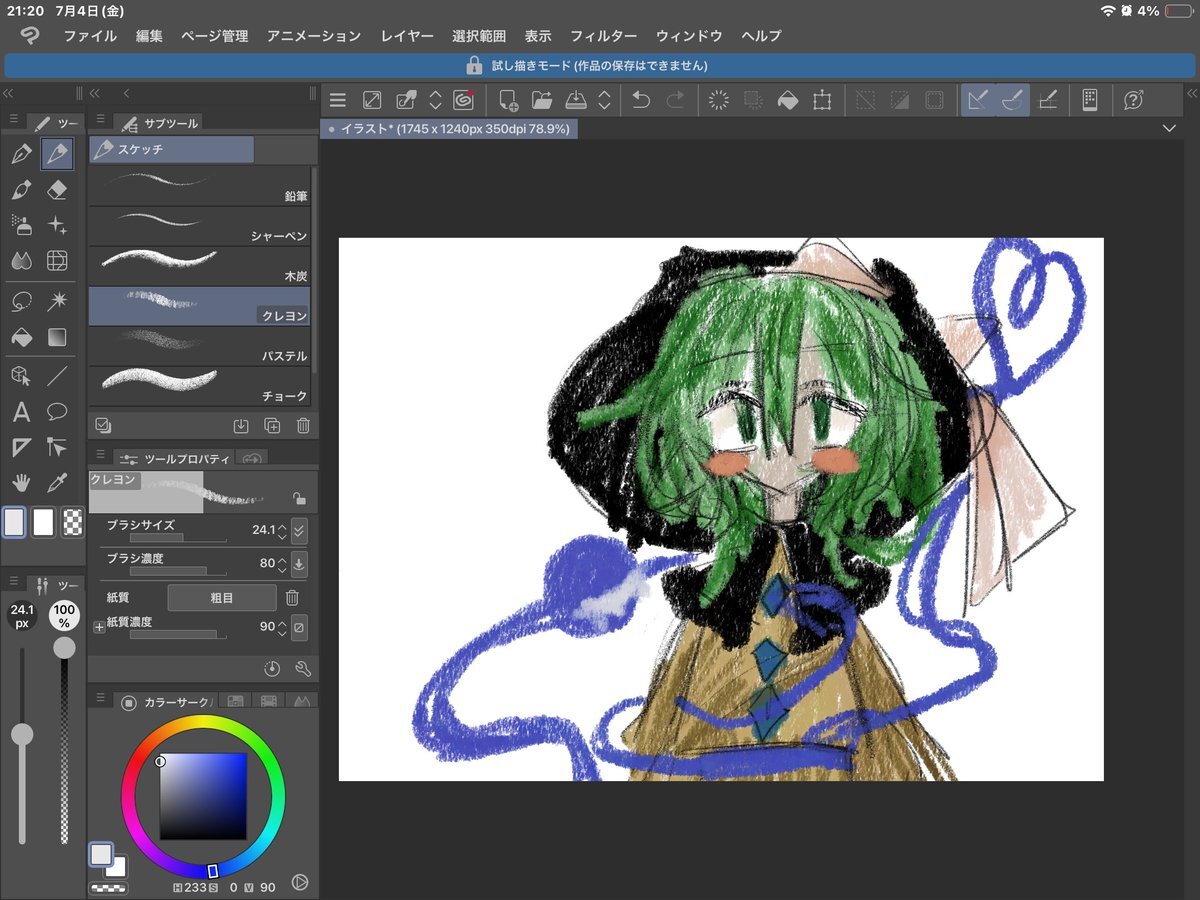Toggle Snap to grid in command bar

(1048, 100)
